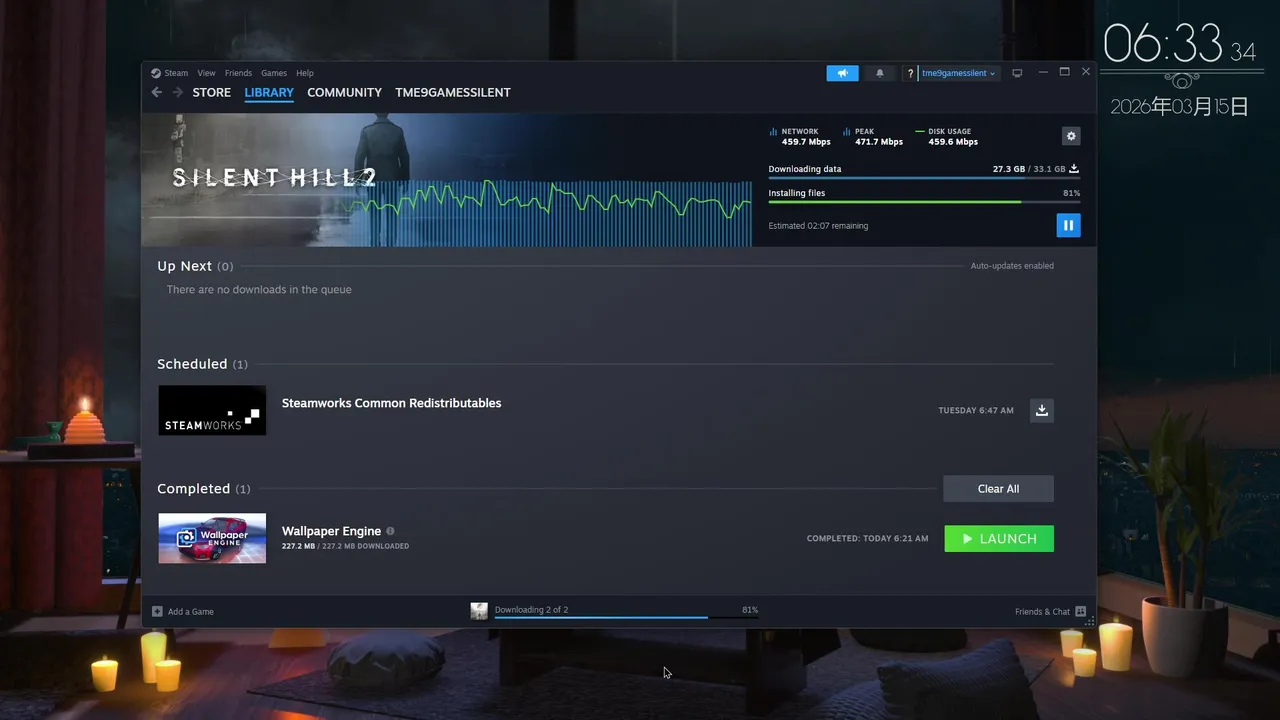Click the TUESDAY 6:47 AM schedule text
Image resolution: width=1280 pixels, height=720 pixels.
[976, 410]
